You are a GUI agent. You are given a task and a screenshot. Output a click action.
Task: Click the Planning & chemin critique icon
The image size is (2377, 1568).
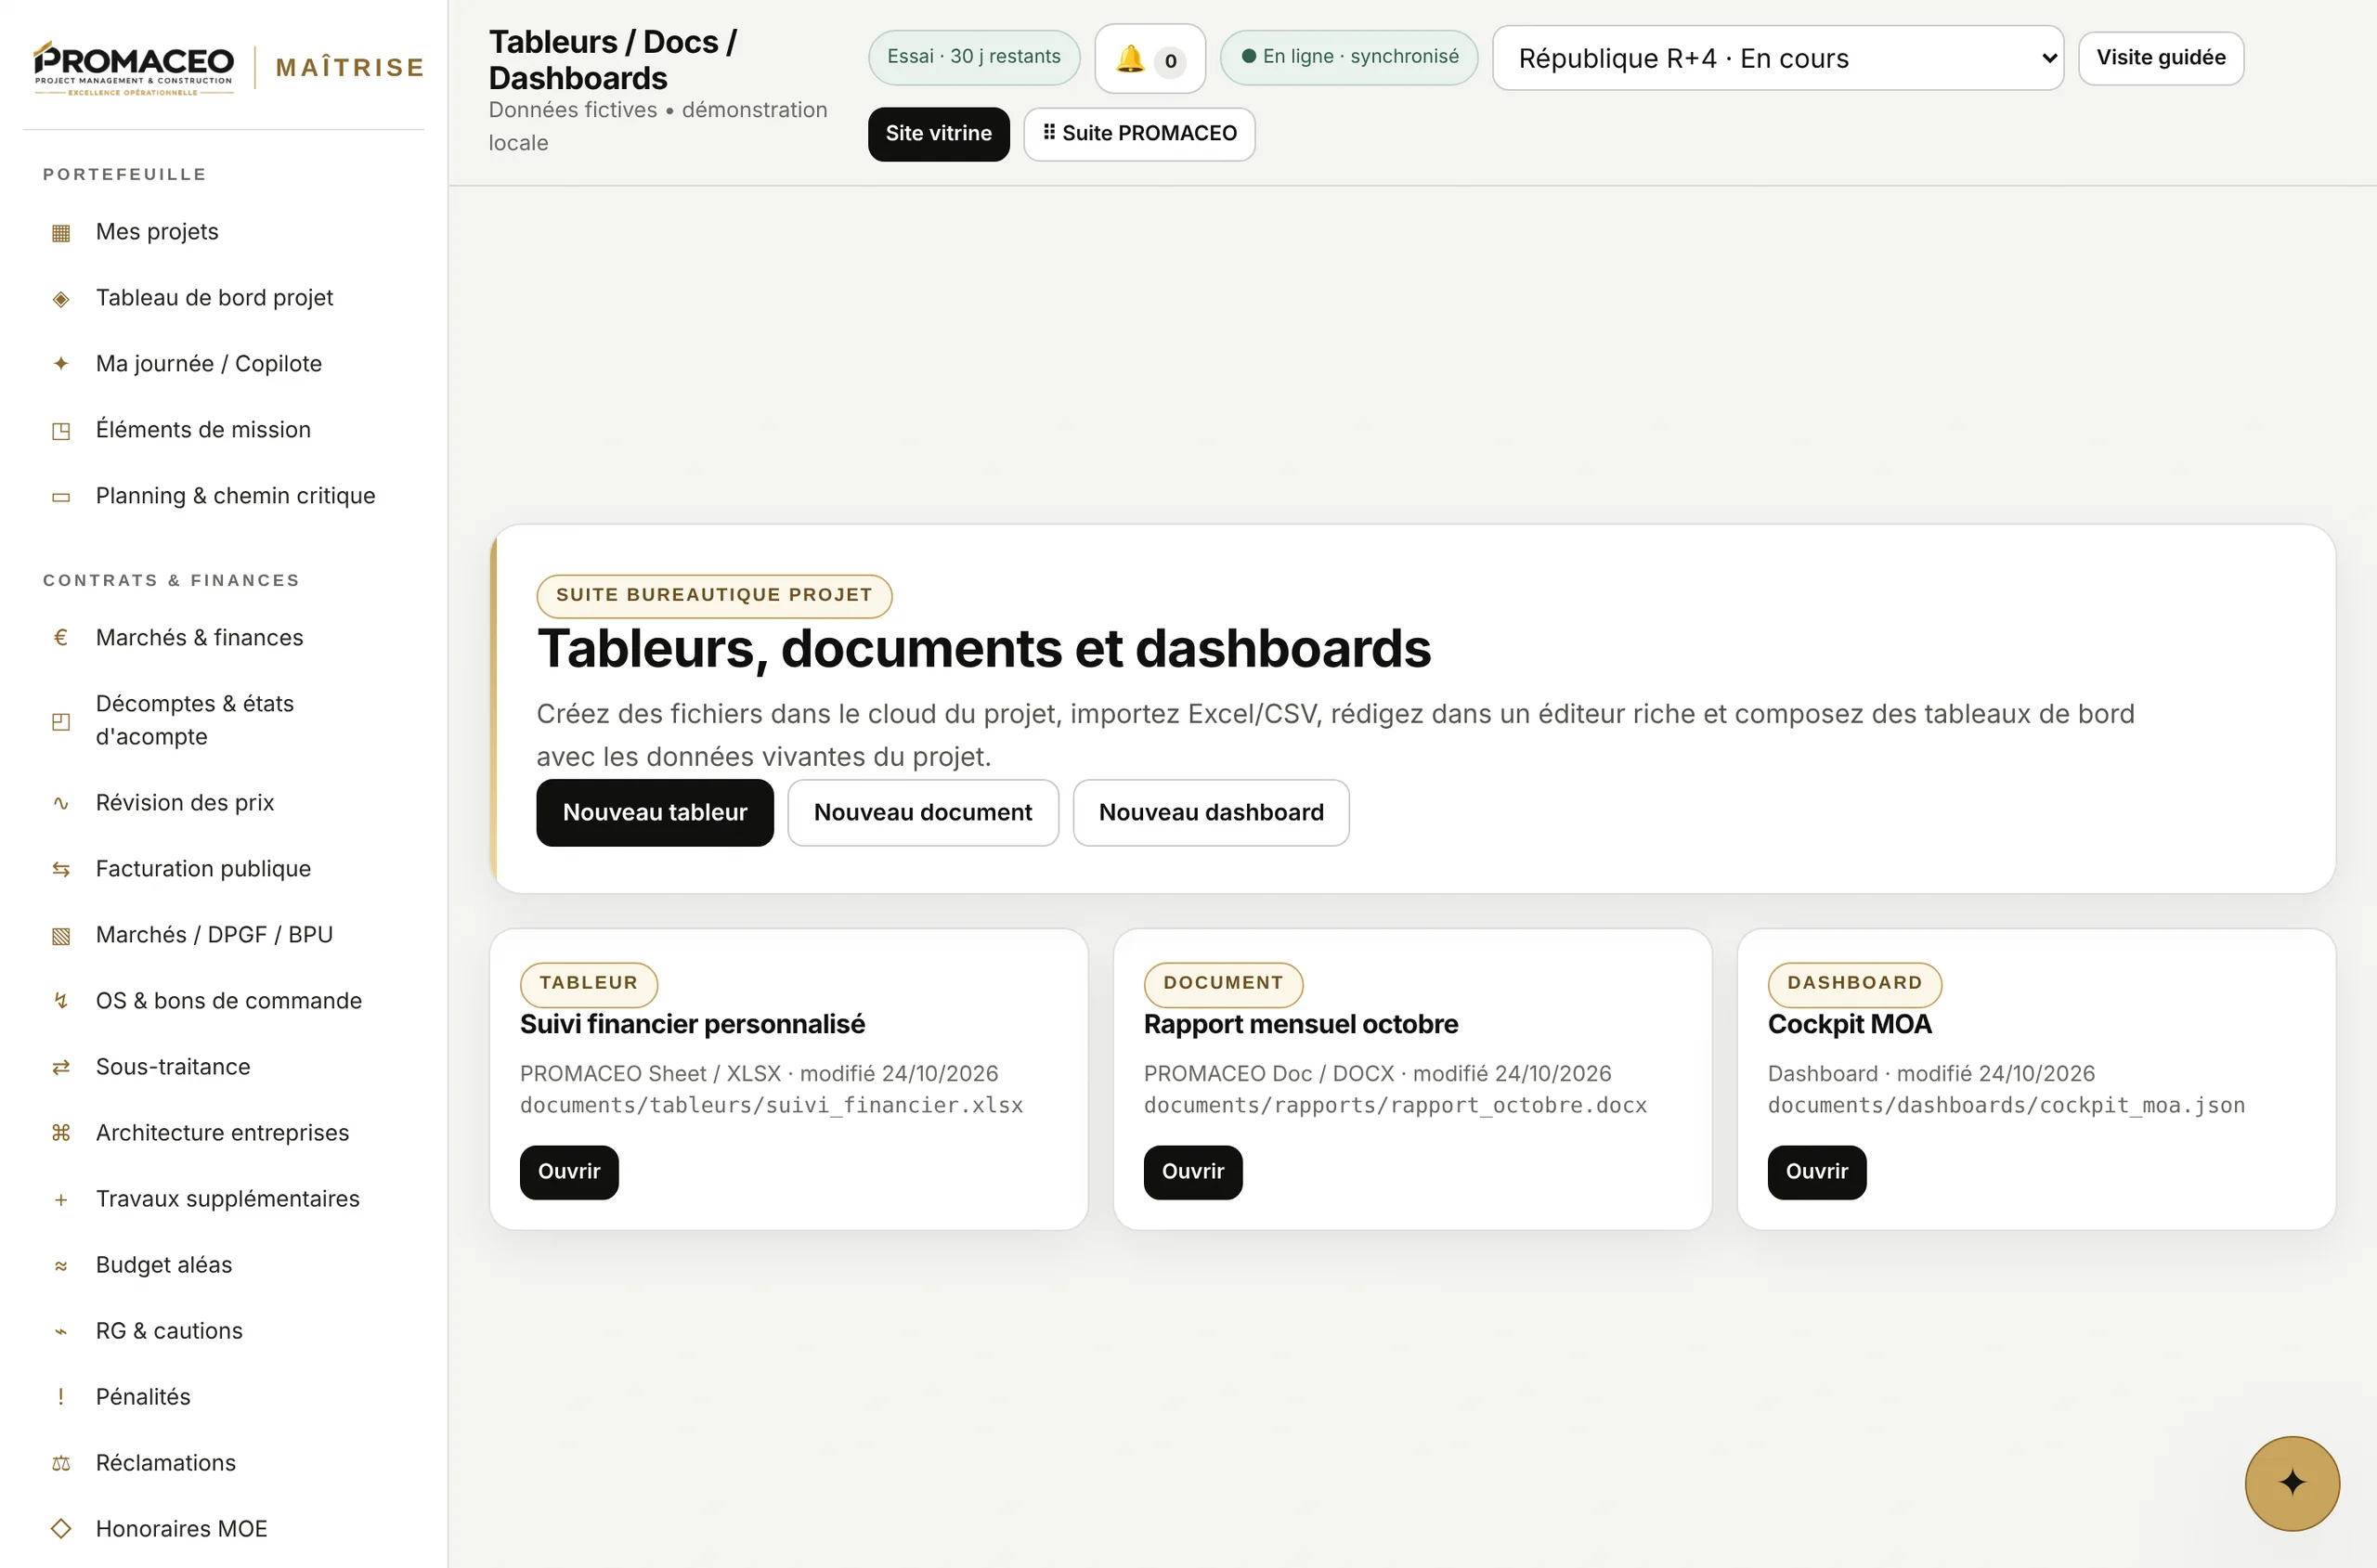tap(61, 496)
